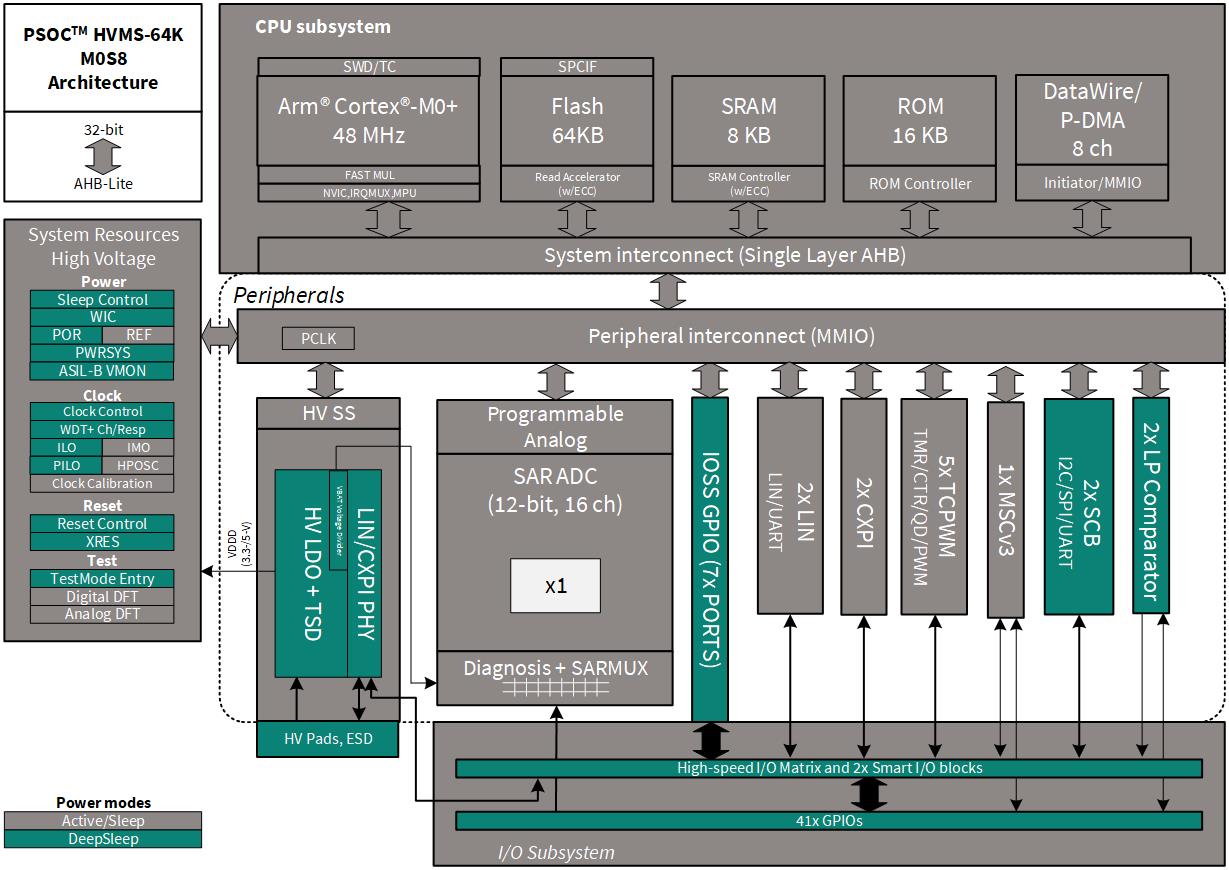Select the 2x SCB I2C/SPI/UART block
The width and height of the screenshot is (1229, 870).
1078,506
